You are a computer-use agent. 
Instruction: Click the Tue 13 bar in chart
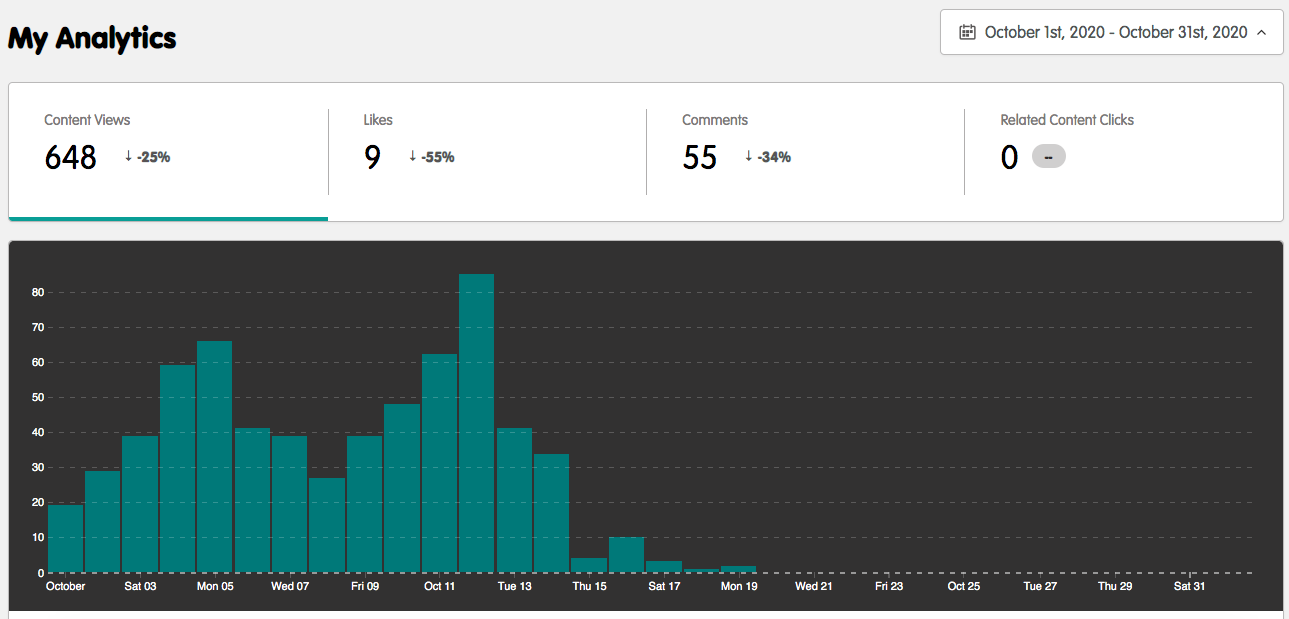[x=514, y=500]
